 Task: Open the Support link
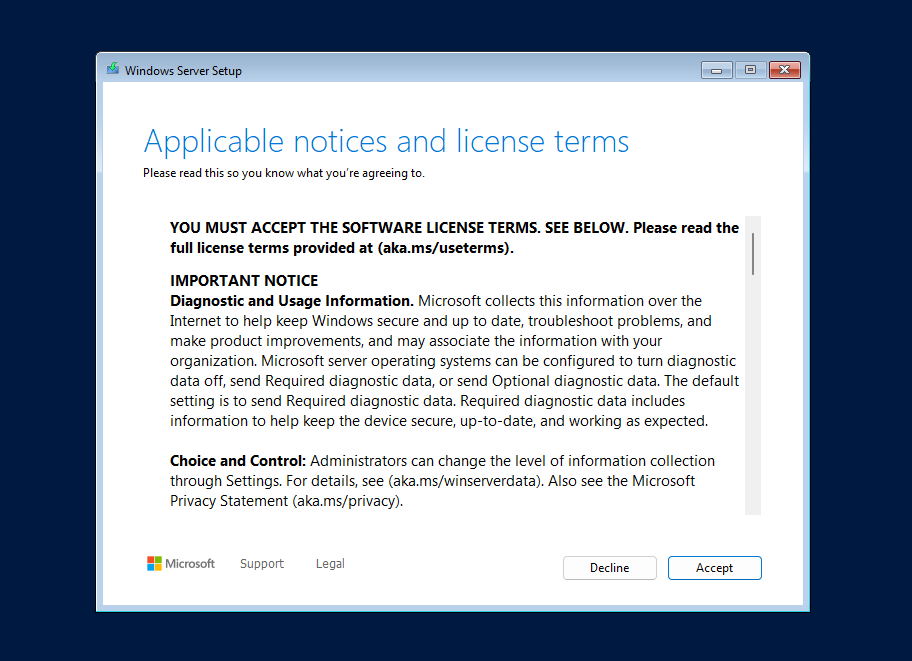[x=262, y=564]
